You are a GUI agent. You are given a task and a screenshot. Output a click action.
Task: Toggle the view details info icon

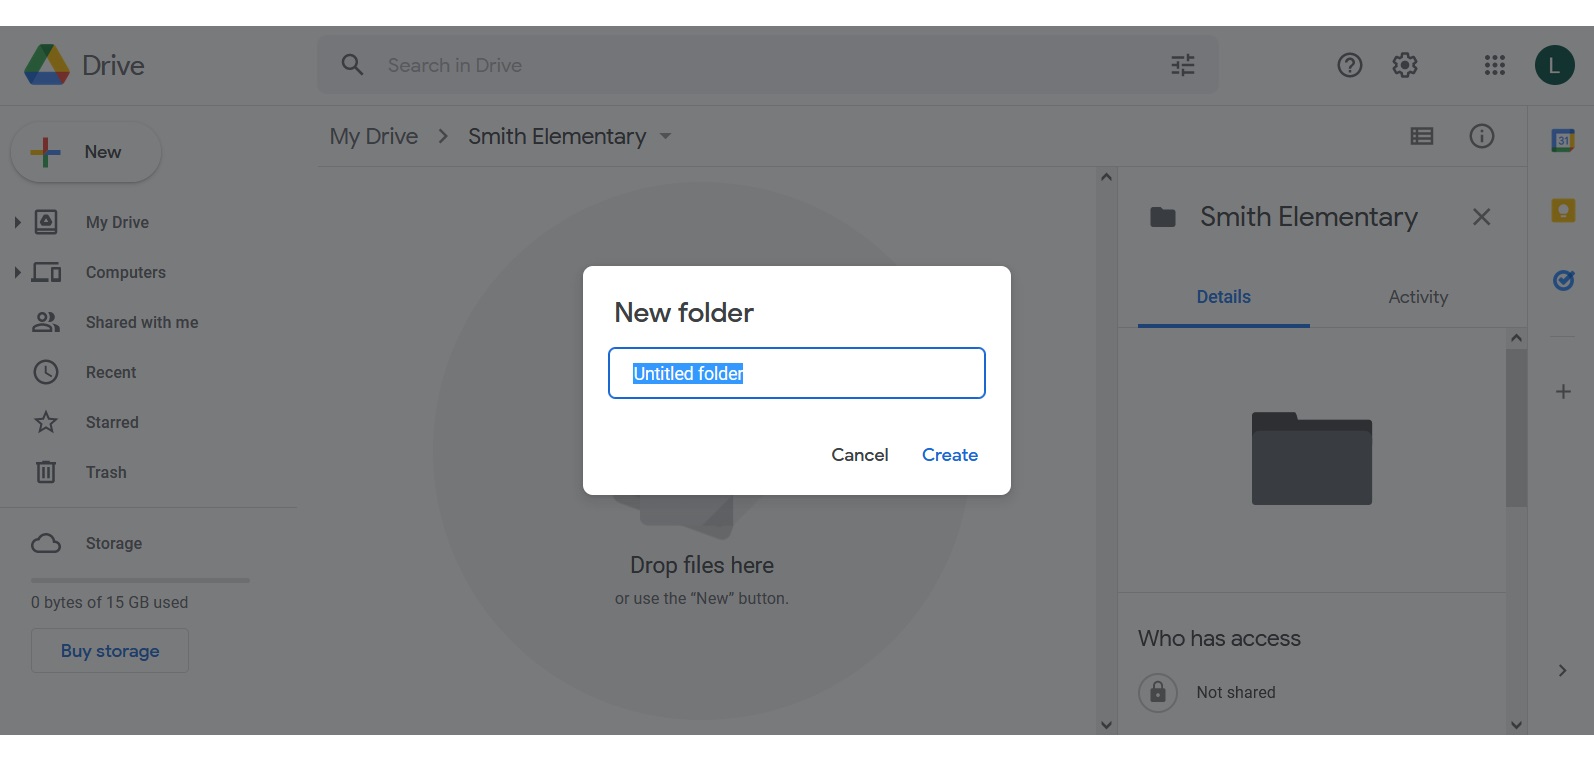pyautogui.click(x=1482, y=136)
